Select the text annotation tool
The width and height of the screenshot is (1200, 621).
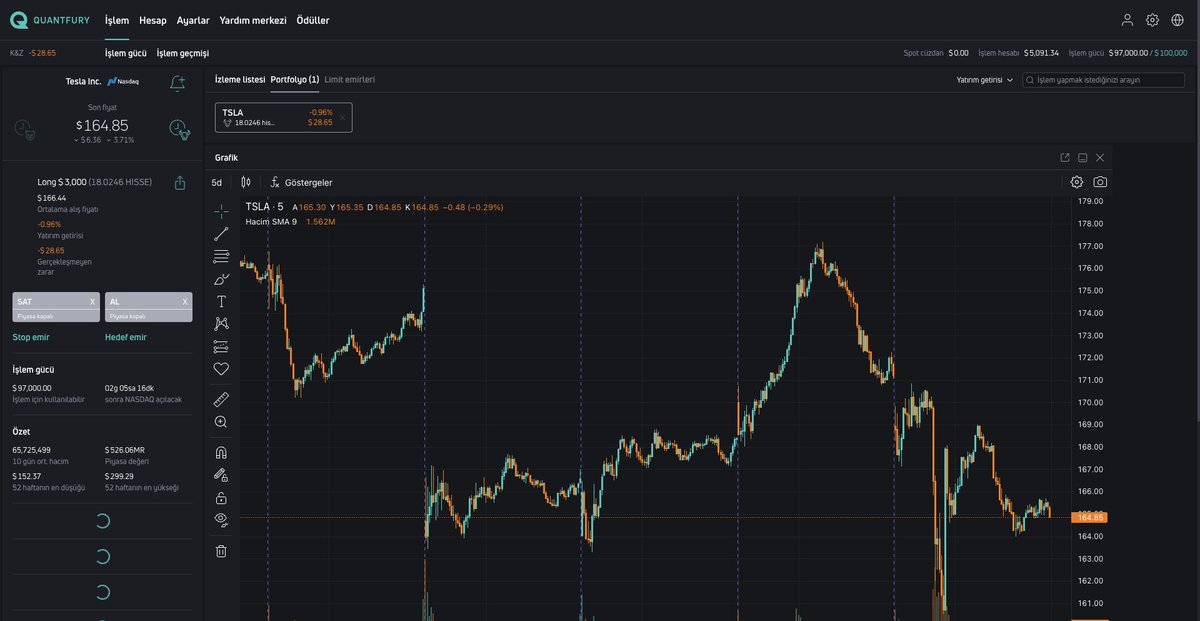click(x=221, y=301)
